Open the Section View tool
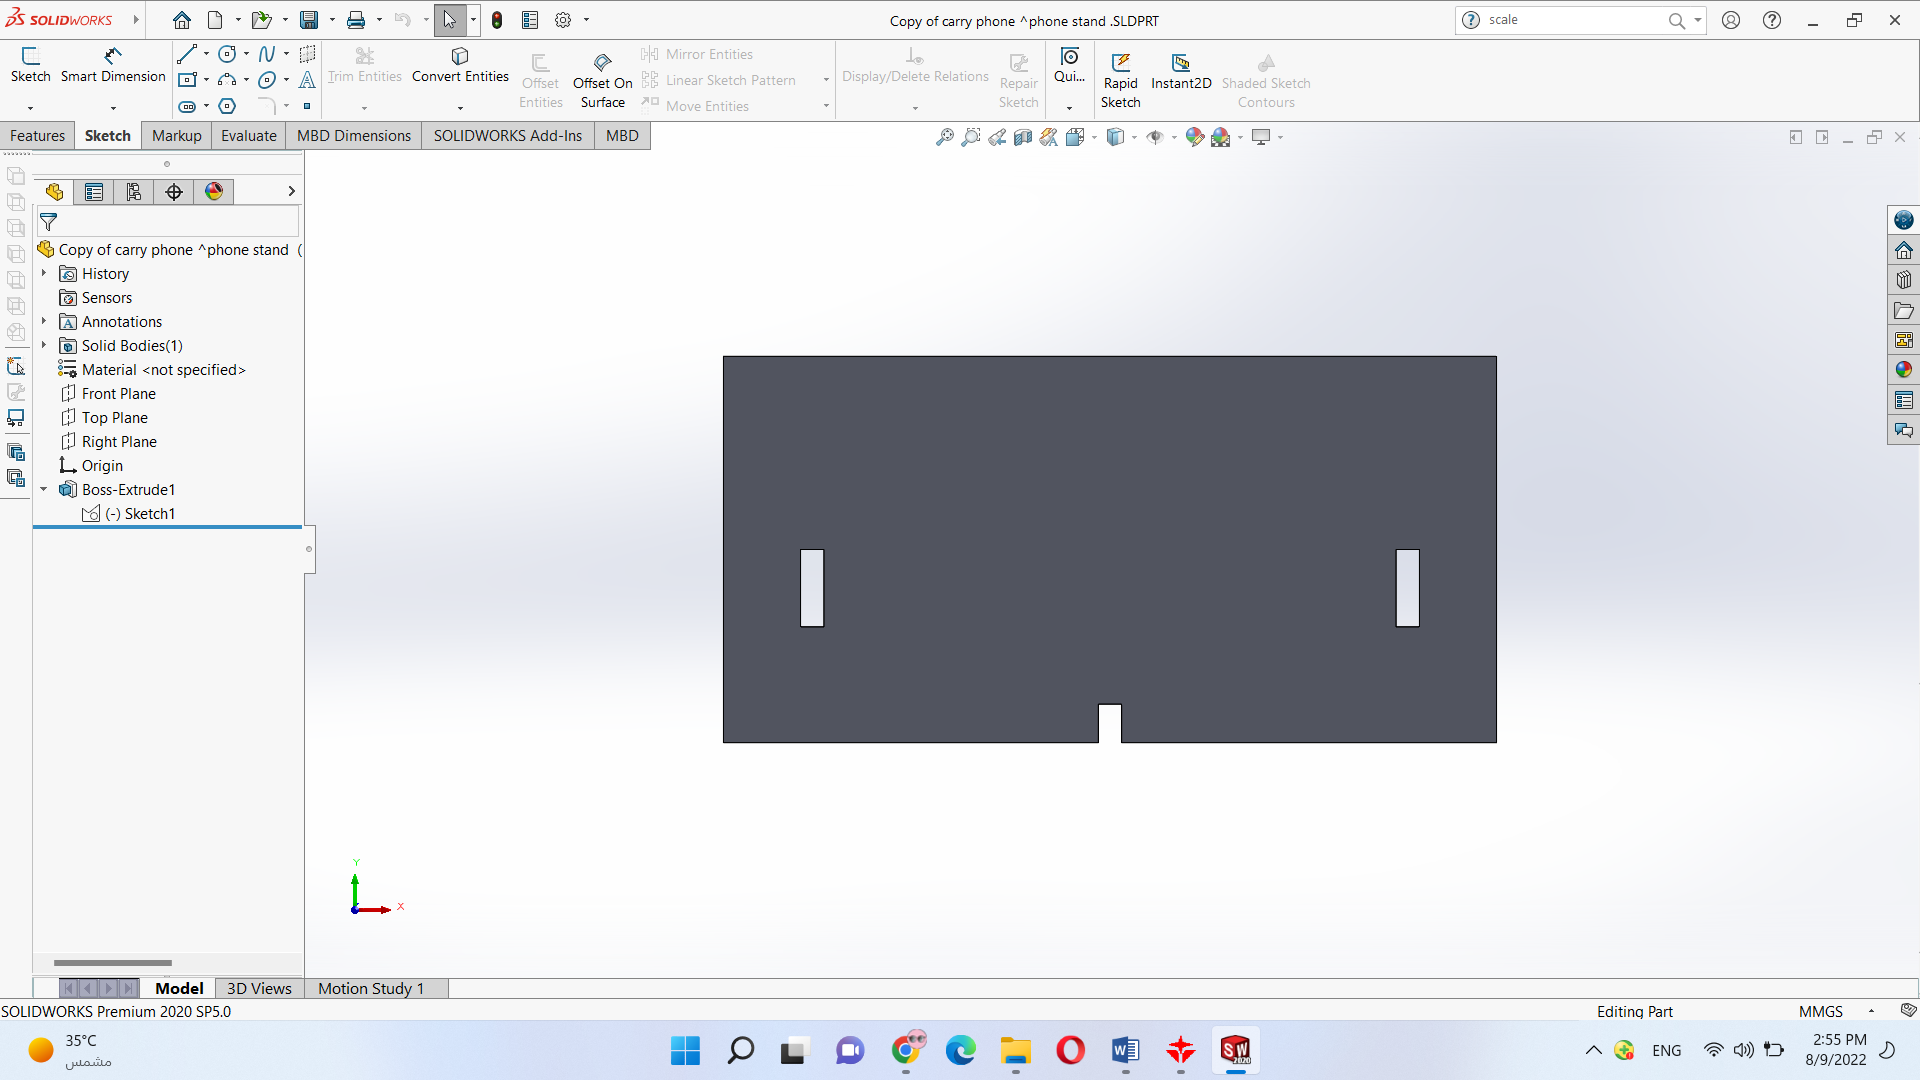This screenshot has width=1920, height=1080. click(x=1022, y=137)
